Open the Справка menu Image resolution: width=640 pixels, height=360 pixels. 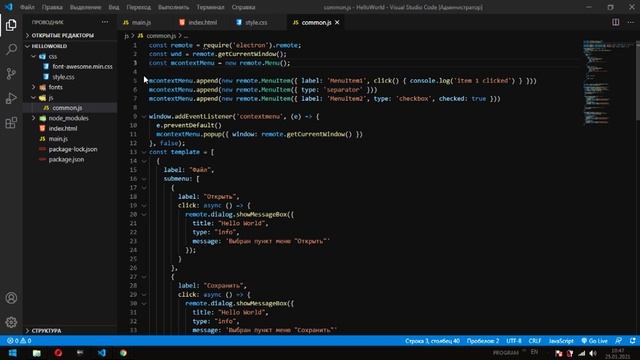click(x=243, y=7)
